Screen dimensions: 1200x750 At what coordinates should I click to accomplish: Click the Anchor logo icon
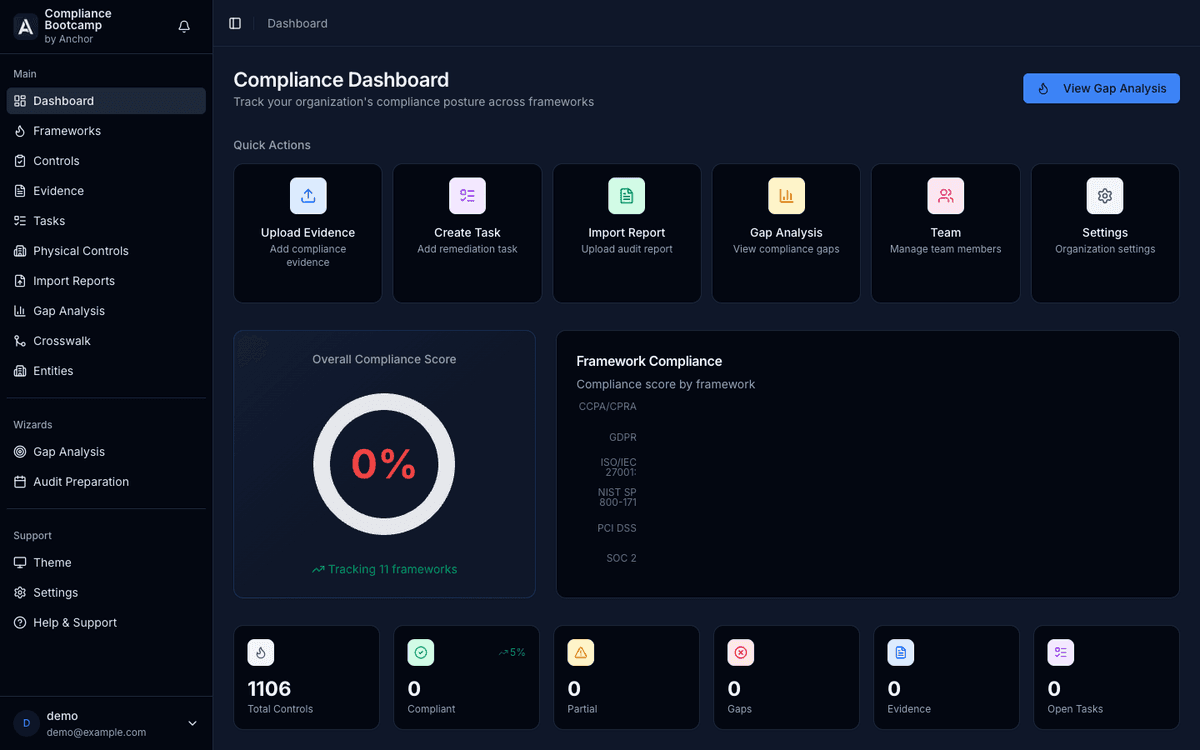pyautogui.click(x=25, y=27)
